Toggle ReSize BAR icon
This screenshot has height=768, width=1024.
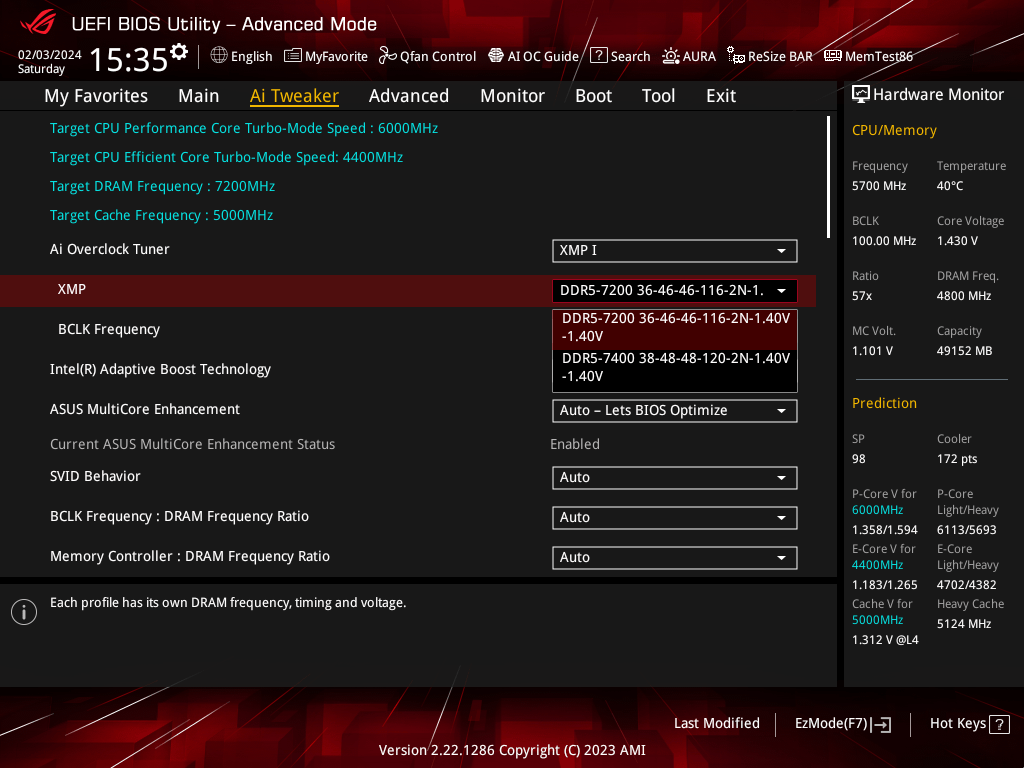tap(736, 56)
